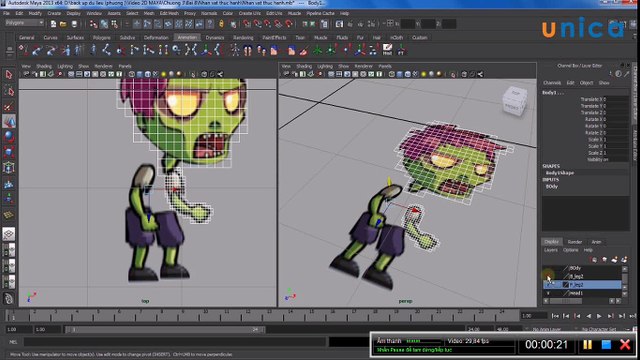Viewport: 640px width, 360px height.
Task: Pause the screen recorder with yellow button
Action: (x=587, y=345)
